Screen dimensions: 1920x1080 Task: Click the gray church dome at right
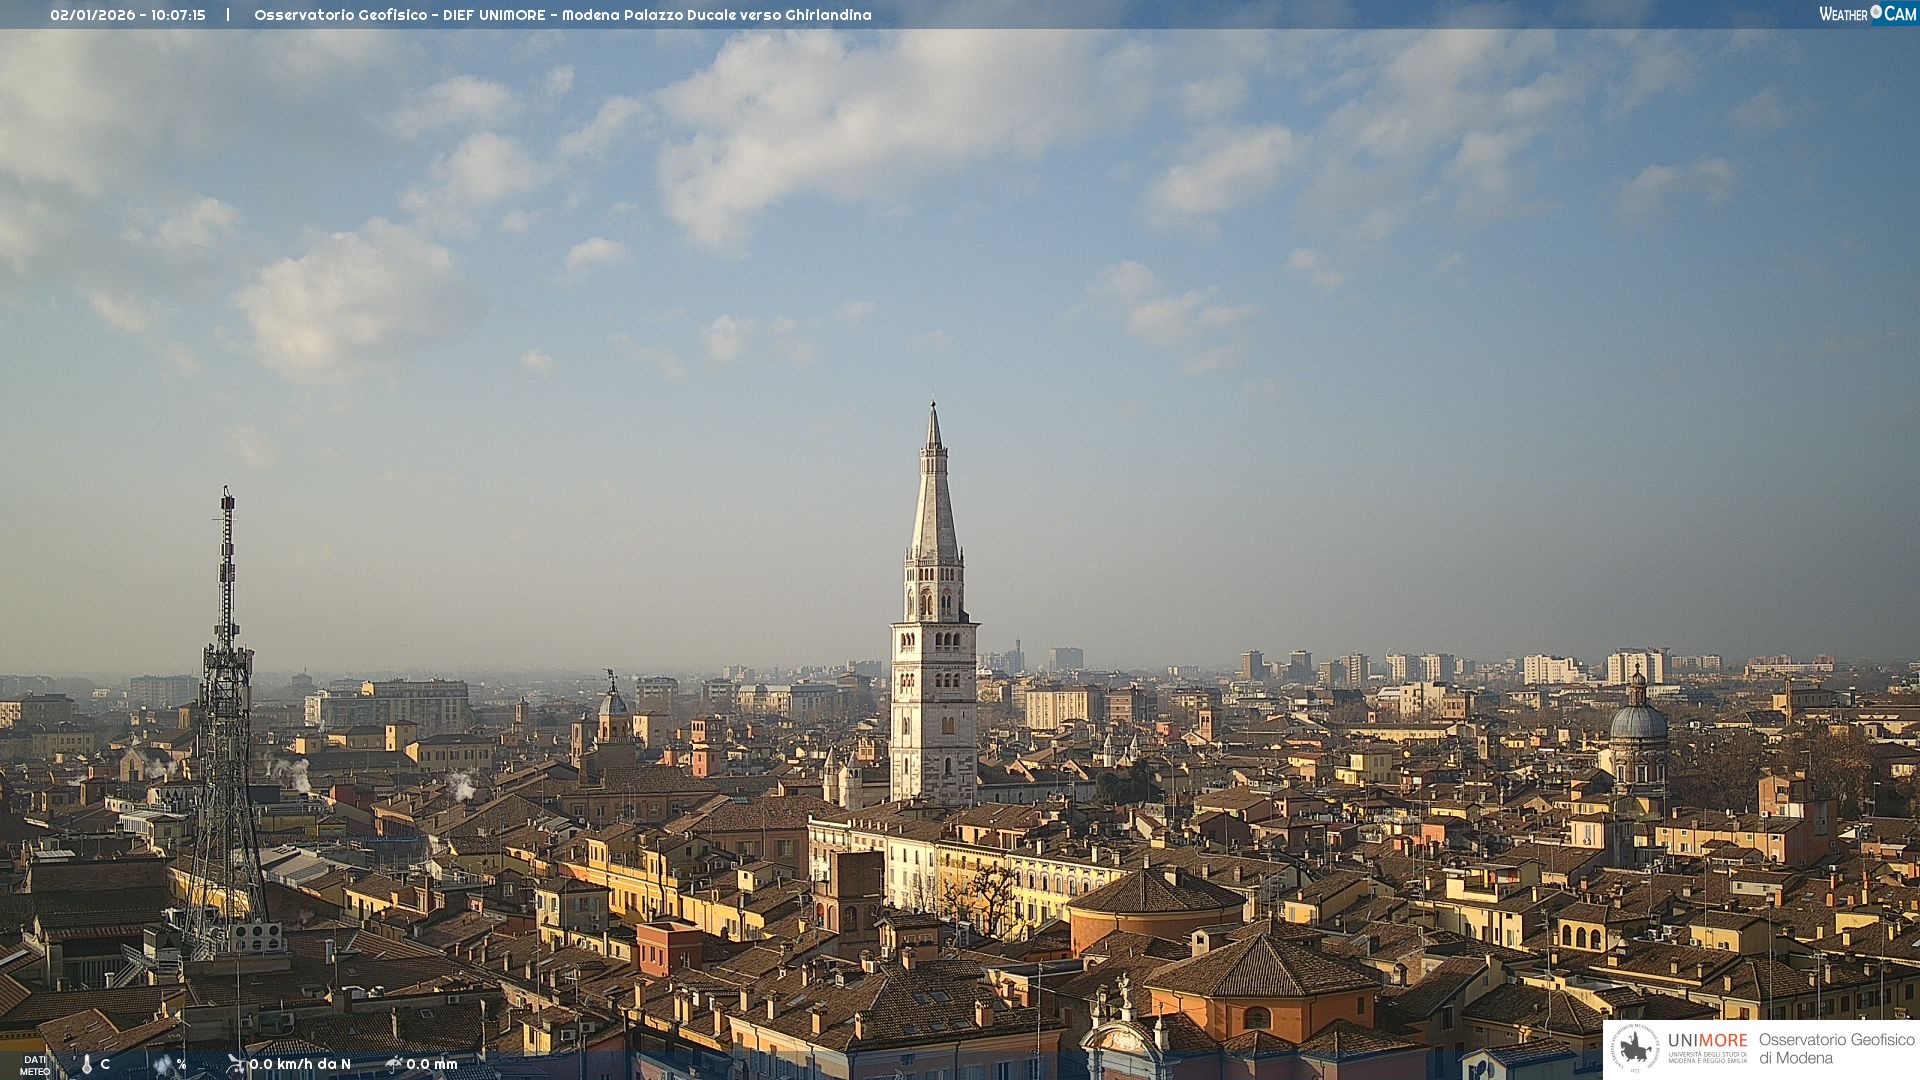1638,722
